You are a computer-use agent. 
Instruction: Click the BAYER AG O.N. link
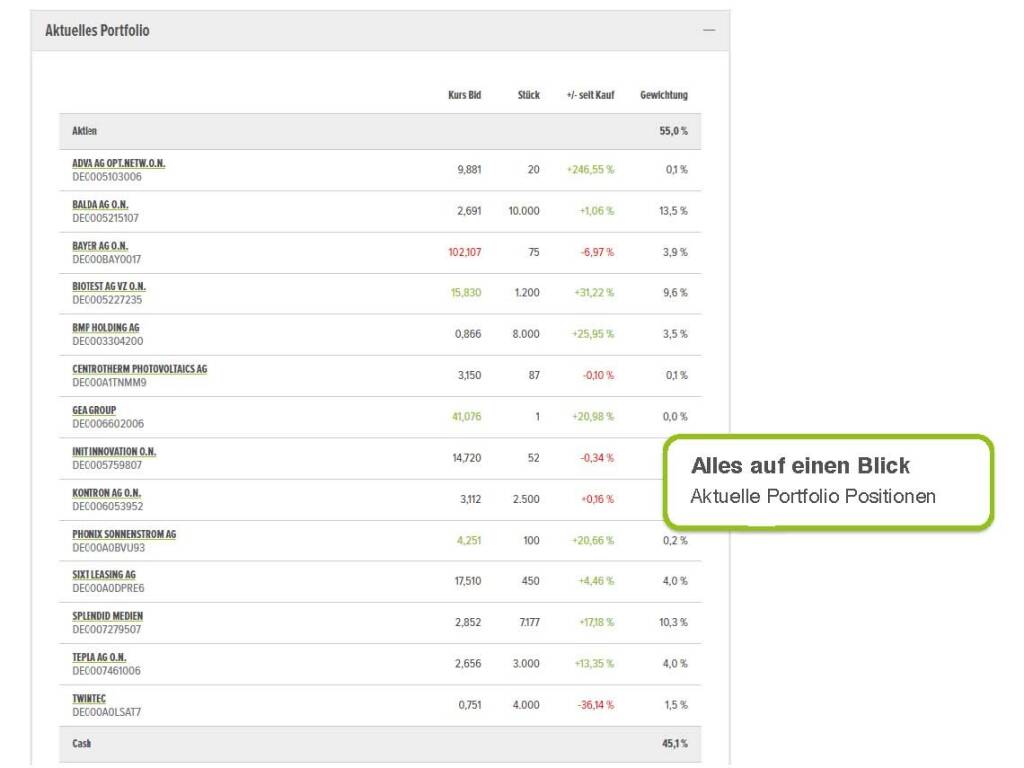100,245
